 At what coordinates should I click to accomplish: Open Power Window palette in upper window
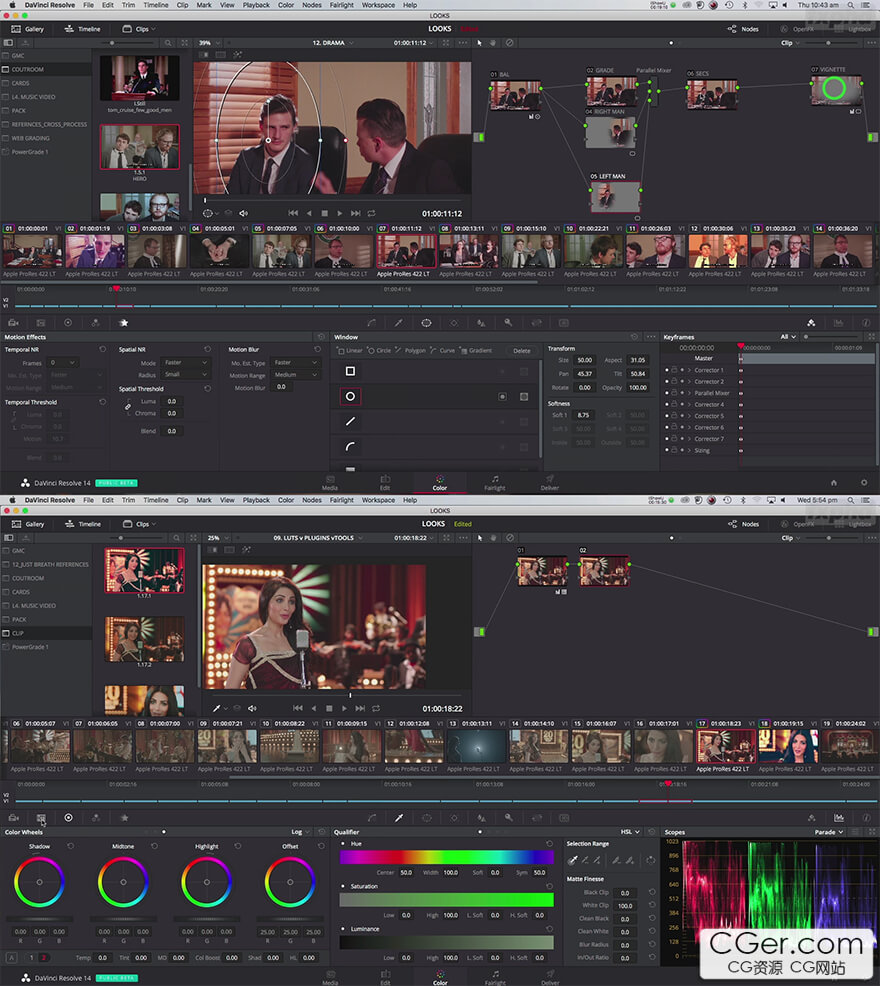426,323
